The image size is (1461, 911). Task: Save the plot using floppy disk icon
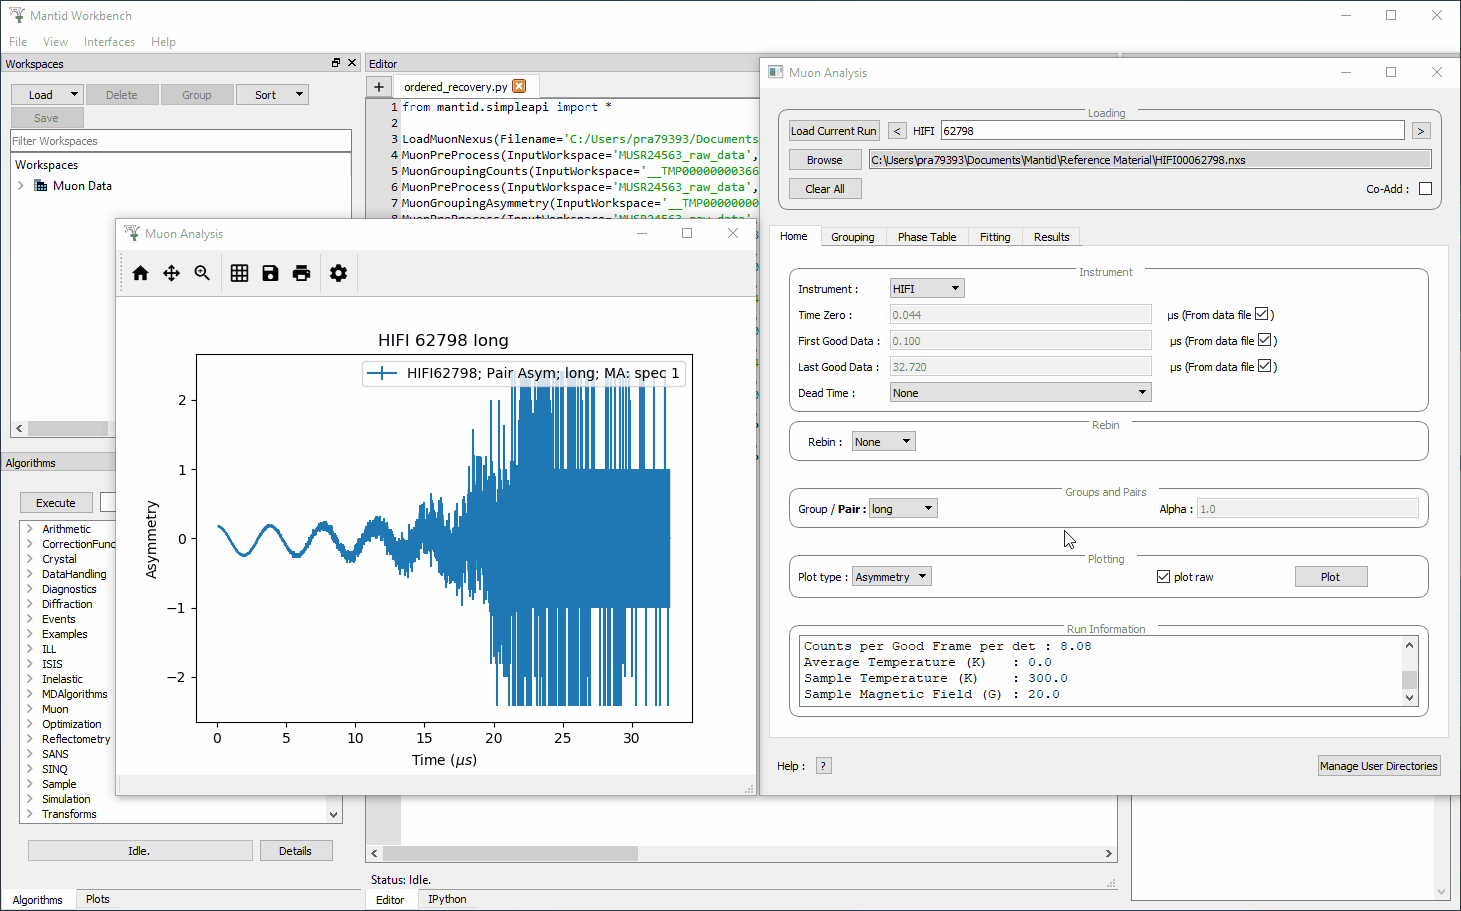tap(270, 273)
